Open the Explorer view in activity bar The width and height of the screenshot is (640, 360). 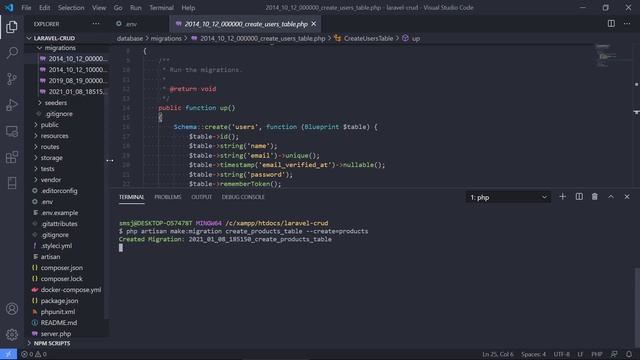tap(12, 27)
